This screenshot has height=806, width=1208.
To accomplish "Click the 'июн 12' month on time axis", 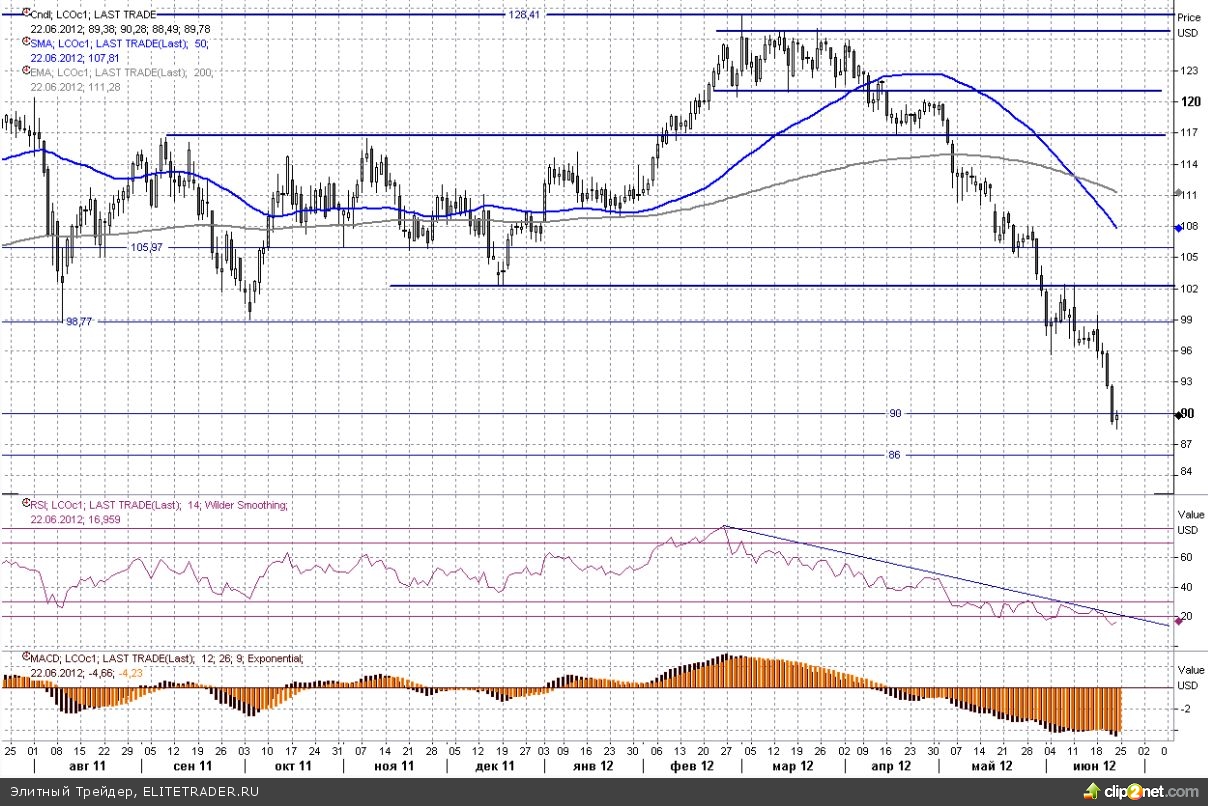I will tap(1096, 765).
